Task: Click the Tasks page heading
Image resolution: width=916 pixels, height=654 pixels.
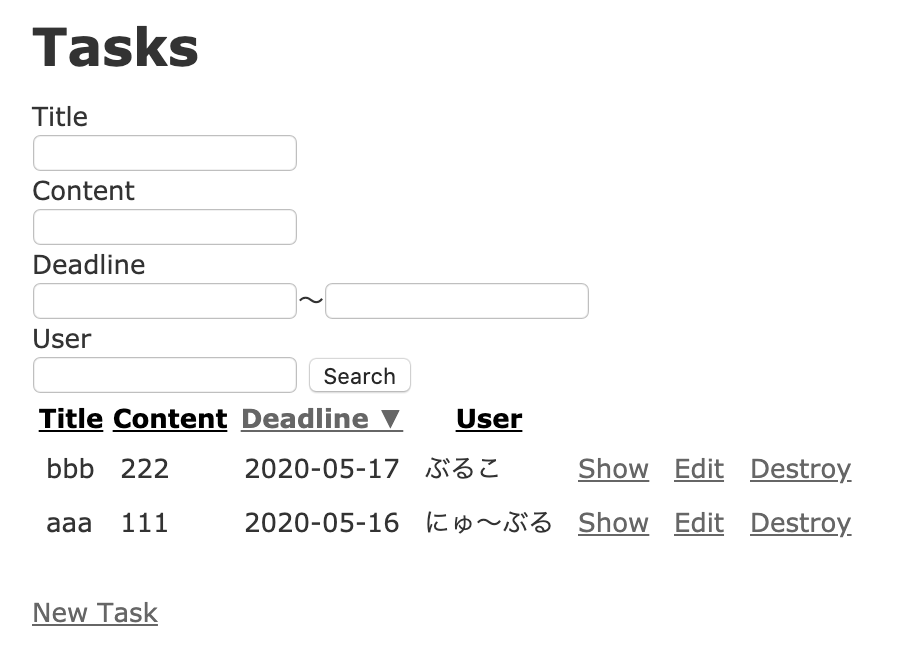Action: coord(116,47)
